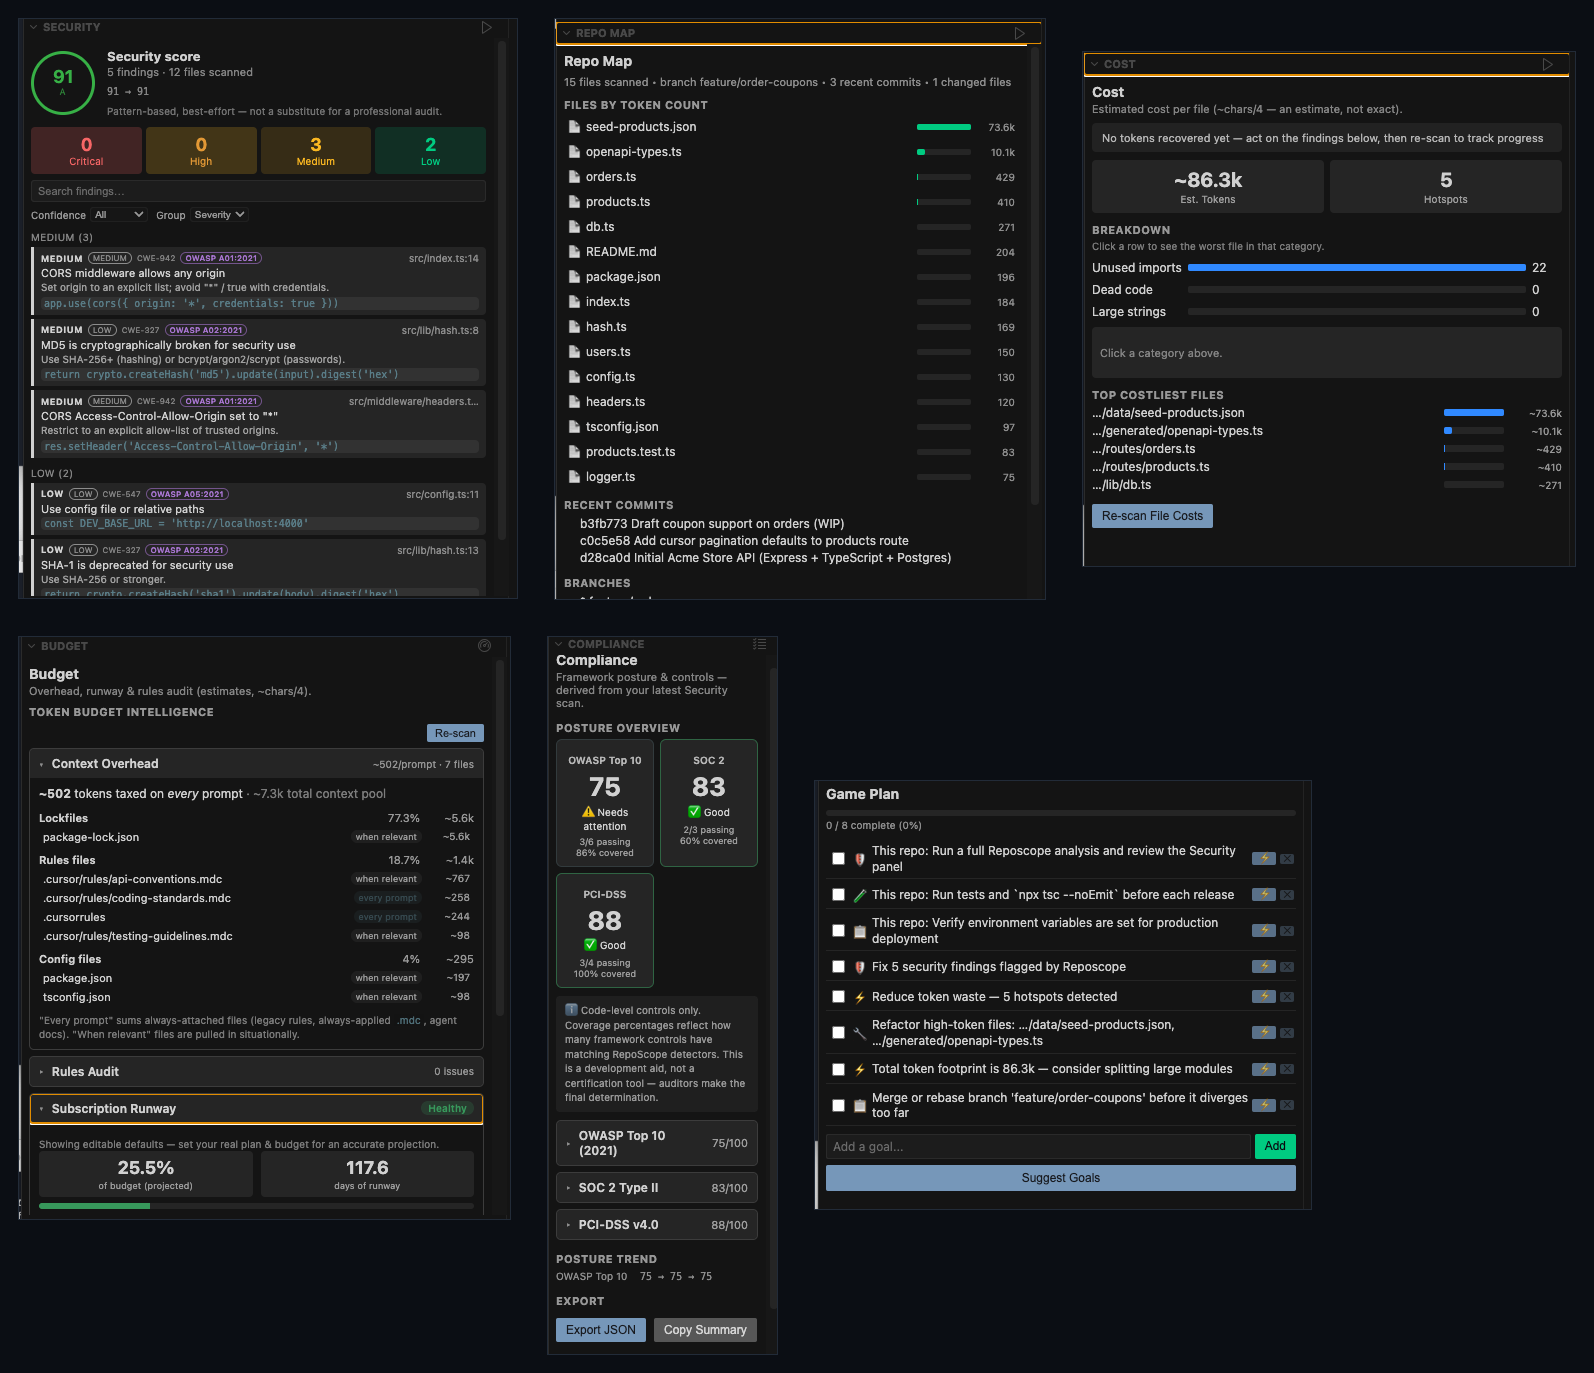Click Suggest Goals button
This screenshot has height=1373, width=1594.
(1061, 1178)
